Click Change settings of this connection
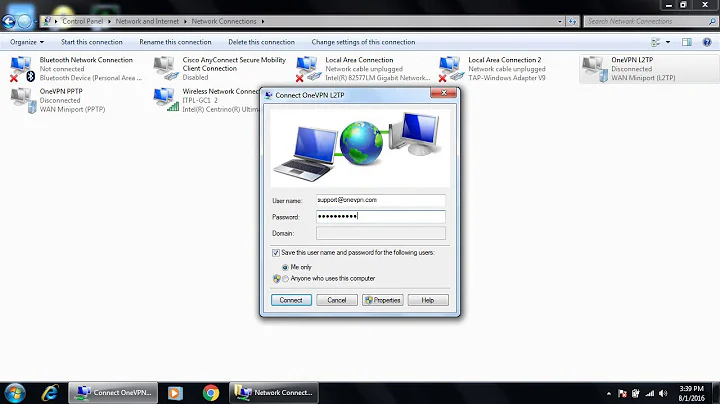The image size is (720, 404). tap(363, 42)
